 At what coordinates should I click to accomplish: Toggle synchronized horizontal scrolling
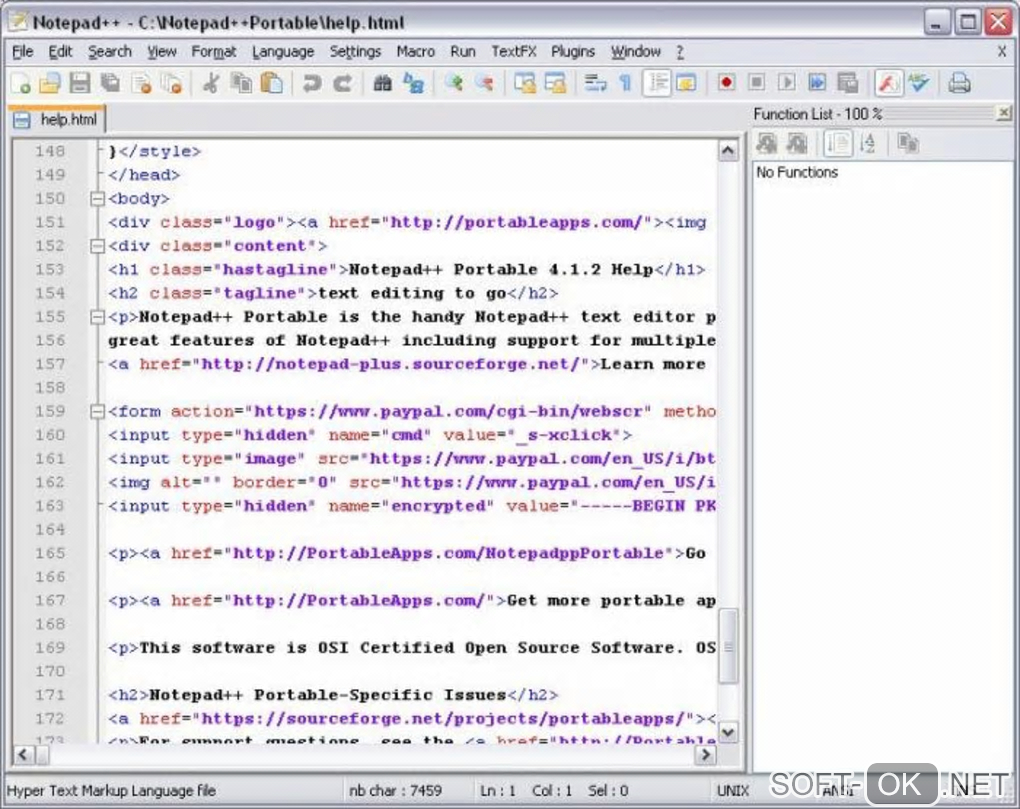(555, 83)
